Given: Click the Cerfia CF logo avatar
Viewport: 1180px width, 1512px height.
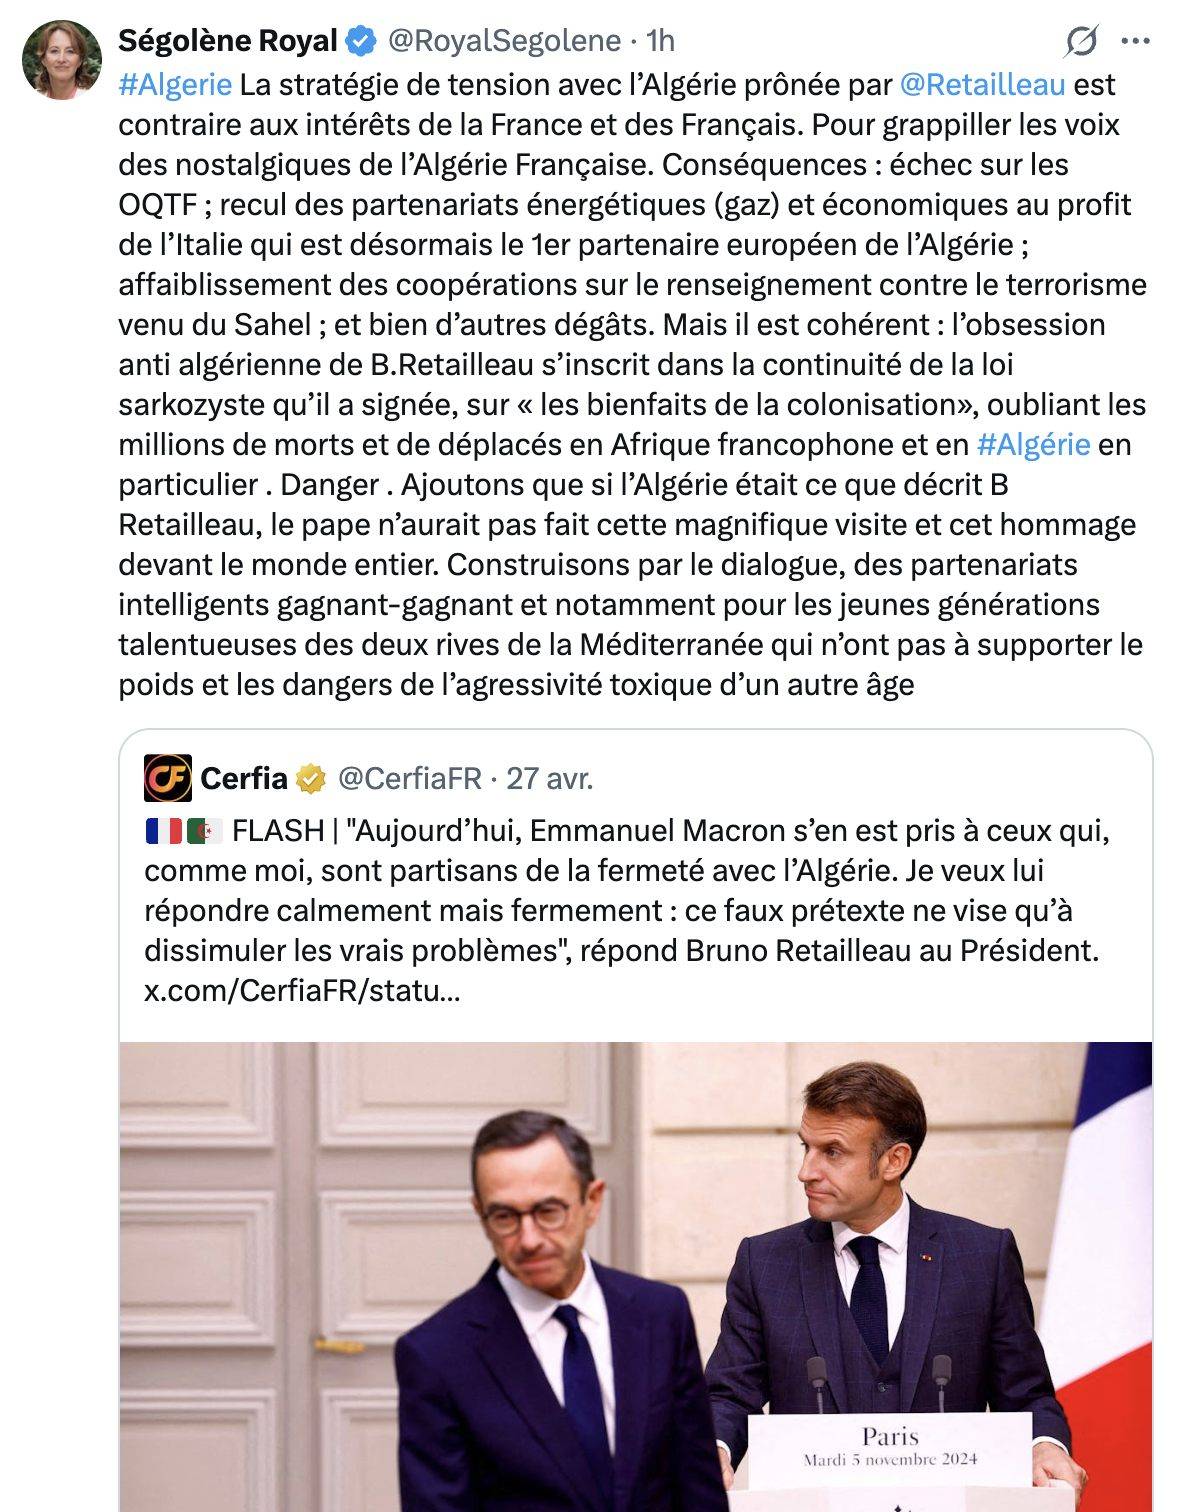Looking at the screenshot, I should pyautogui.click(x=168, y=778).
